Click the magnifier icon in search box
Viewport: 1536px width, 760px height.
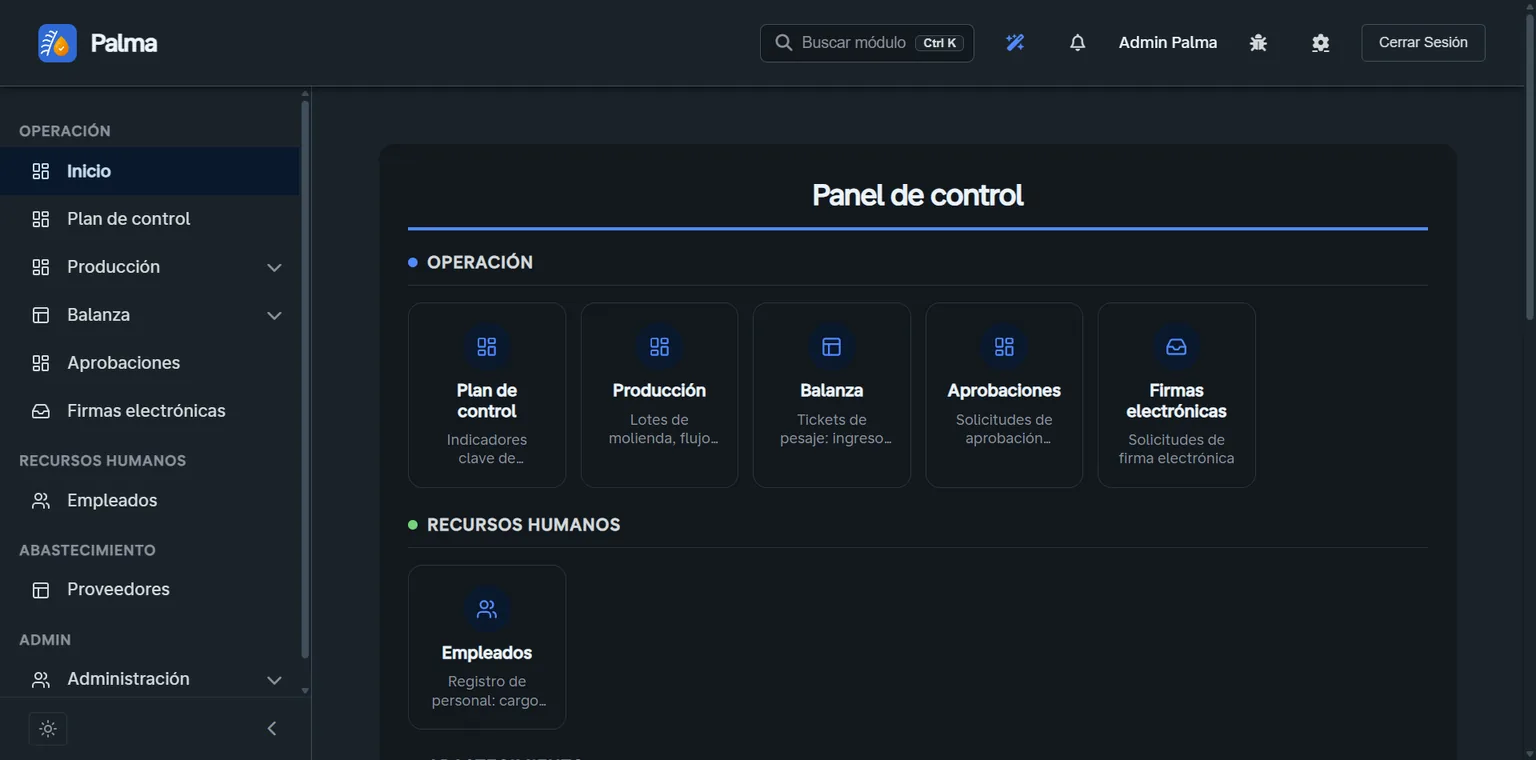point(784,43)
